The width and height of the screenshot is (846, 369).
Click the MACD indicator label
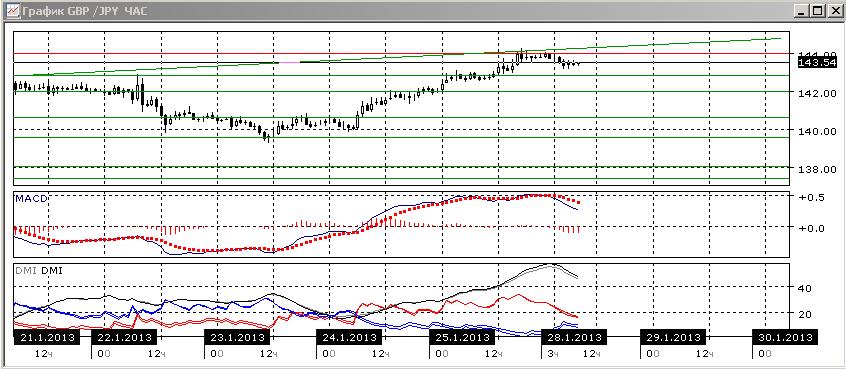click(31, 199)
